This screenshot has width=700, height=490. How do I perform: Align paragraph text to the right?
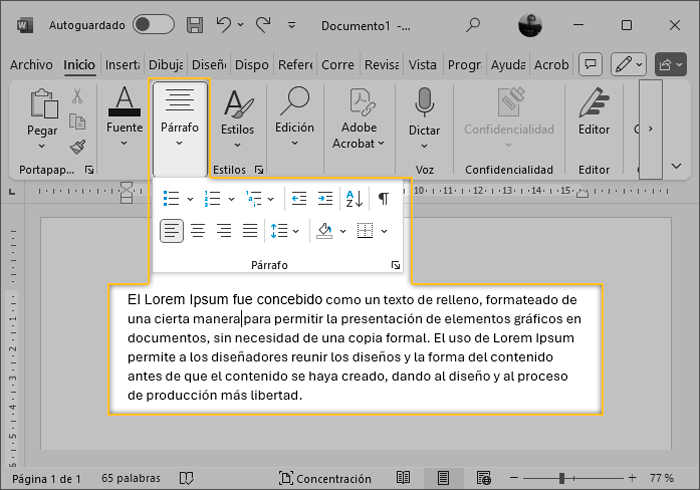224,231
